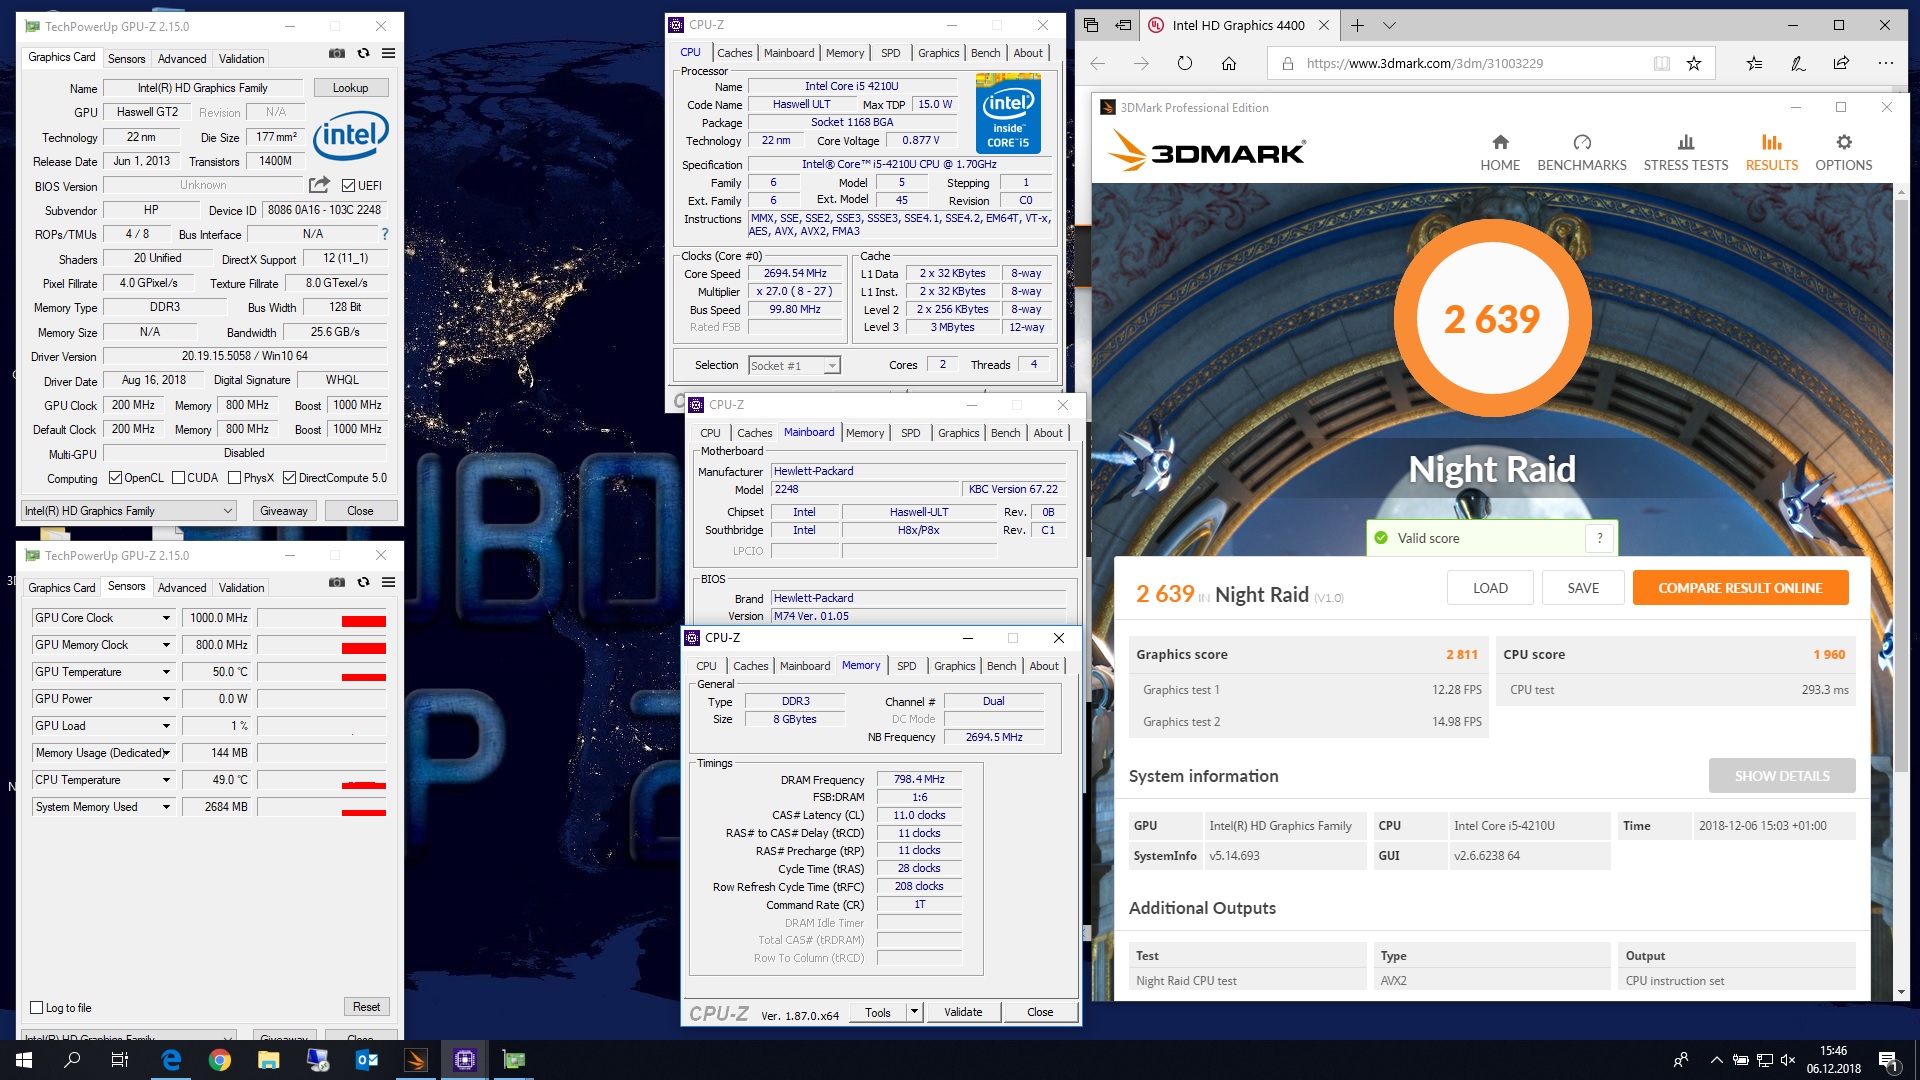Click COMPARE RESULT ONLINE button

pyautogui.click(x=1740, y=588)
